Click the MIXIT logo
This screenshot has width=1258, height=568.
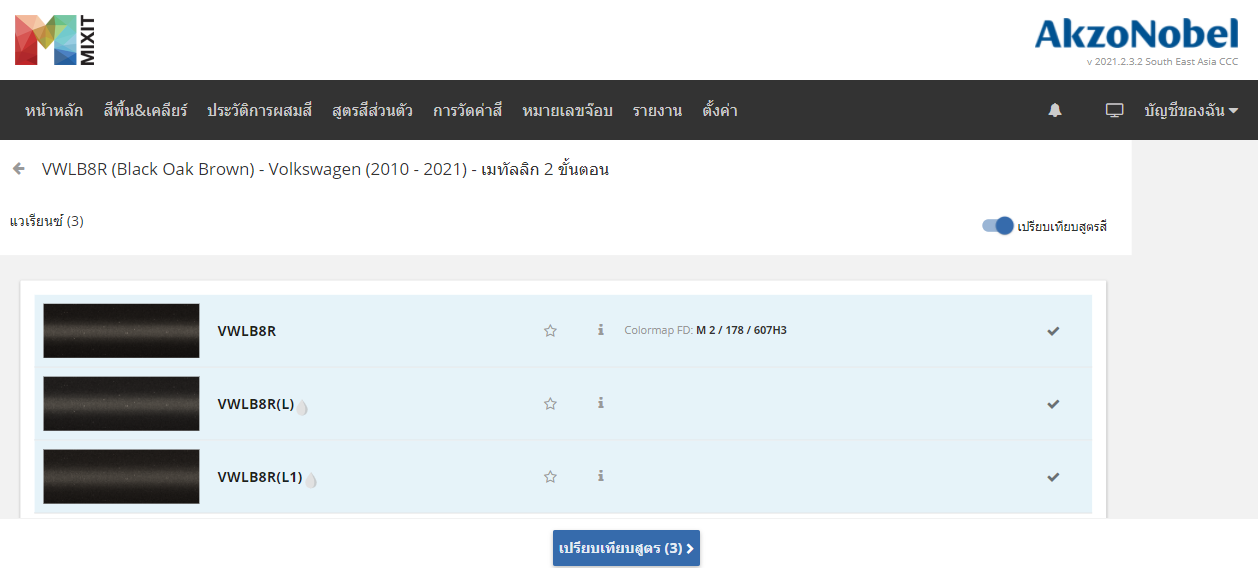click(x=55, y=40)
